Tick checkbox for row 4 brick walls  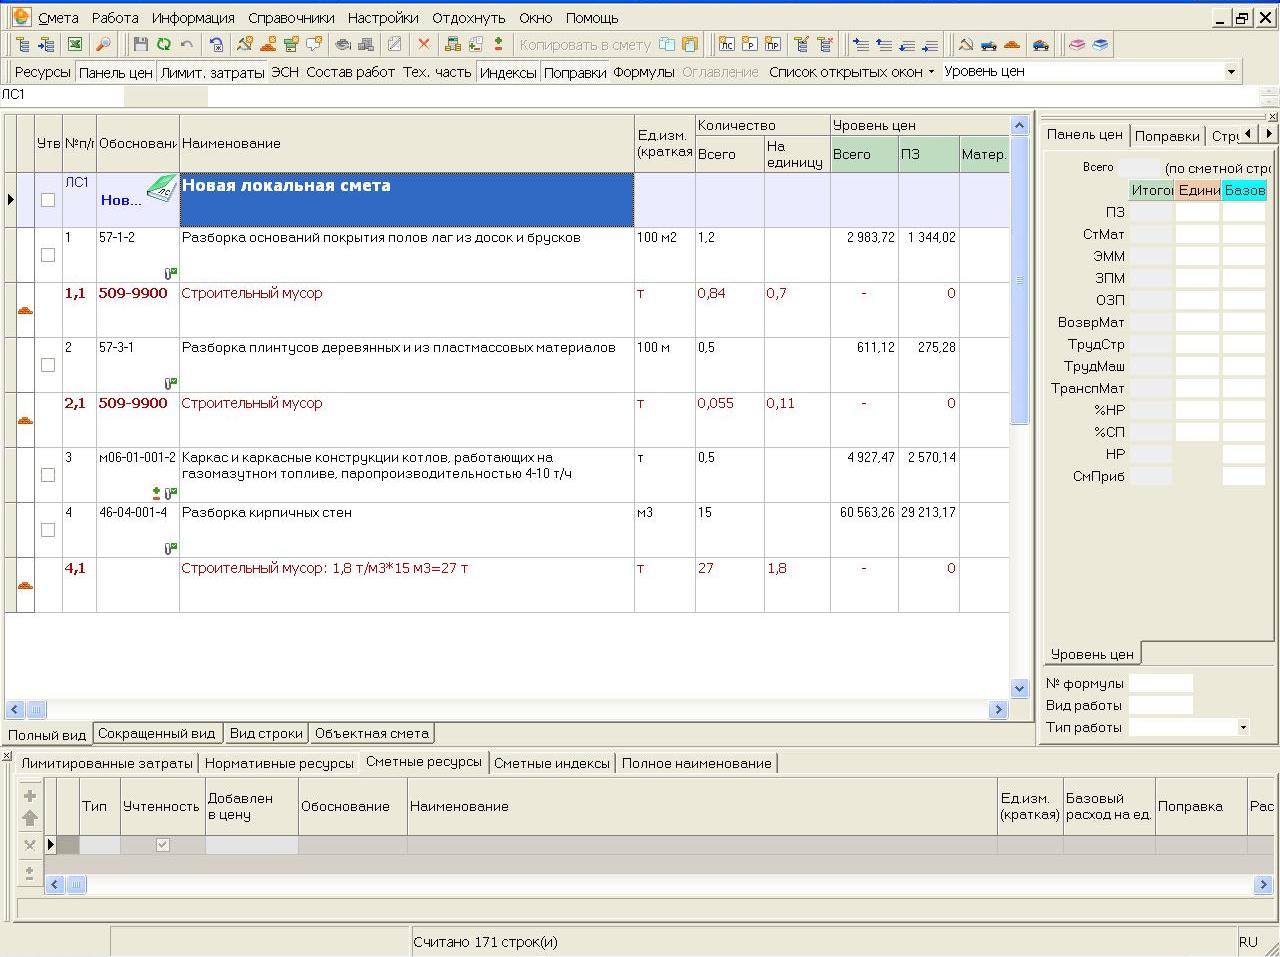click(x=47, y=530)
